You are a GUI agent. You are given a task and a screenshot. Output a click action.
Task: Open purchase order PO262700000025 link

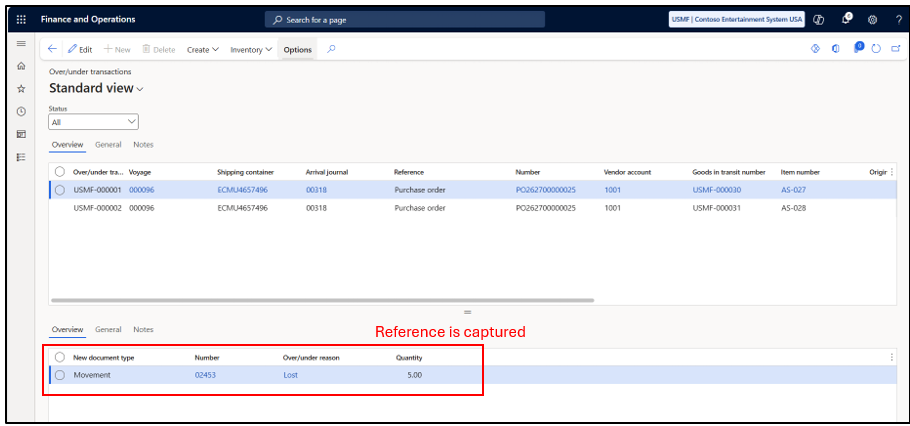click(546, 190)
